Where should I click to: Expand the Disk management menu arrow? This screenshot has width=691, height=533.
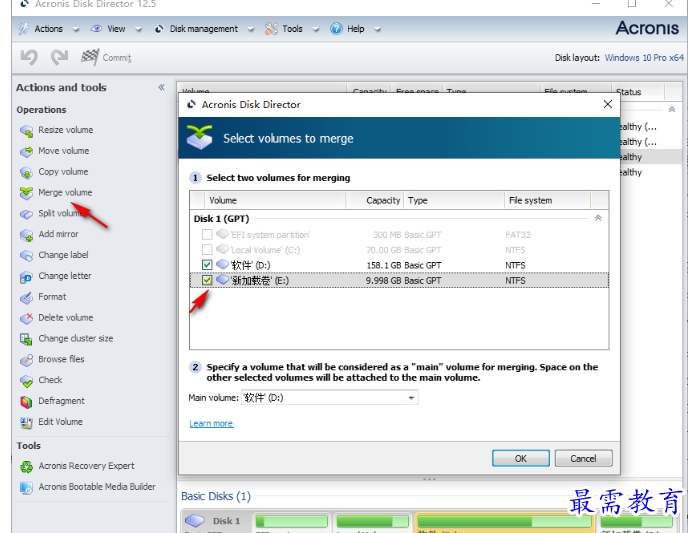coord(250,30)
